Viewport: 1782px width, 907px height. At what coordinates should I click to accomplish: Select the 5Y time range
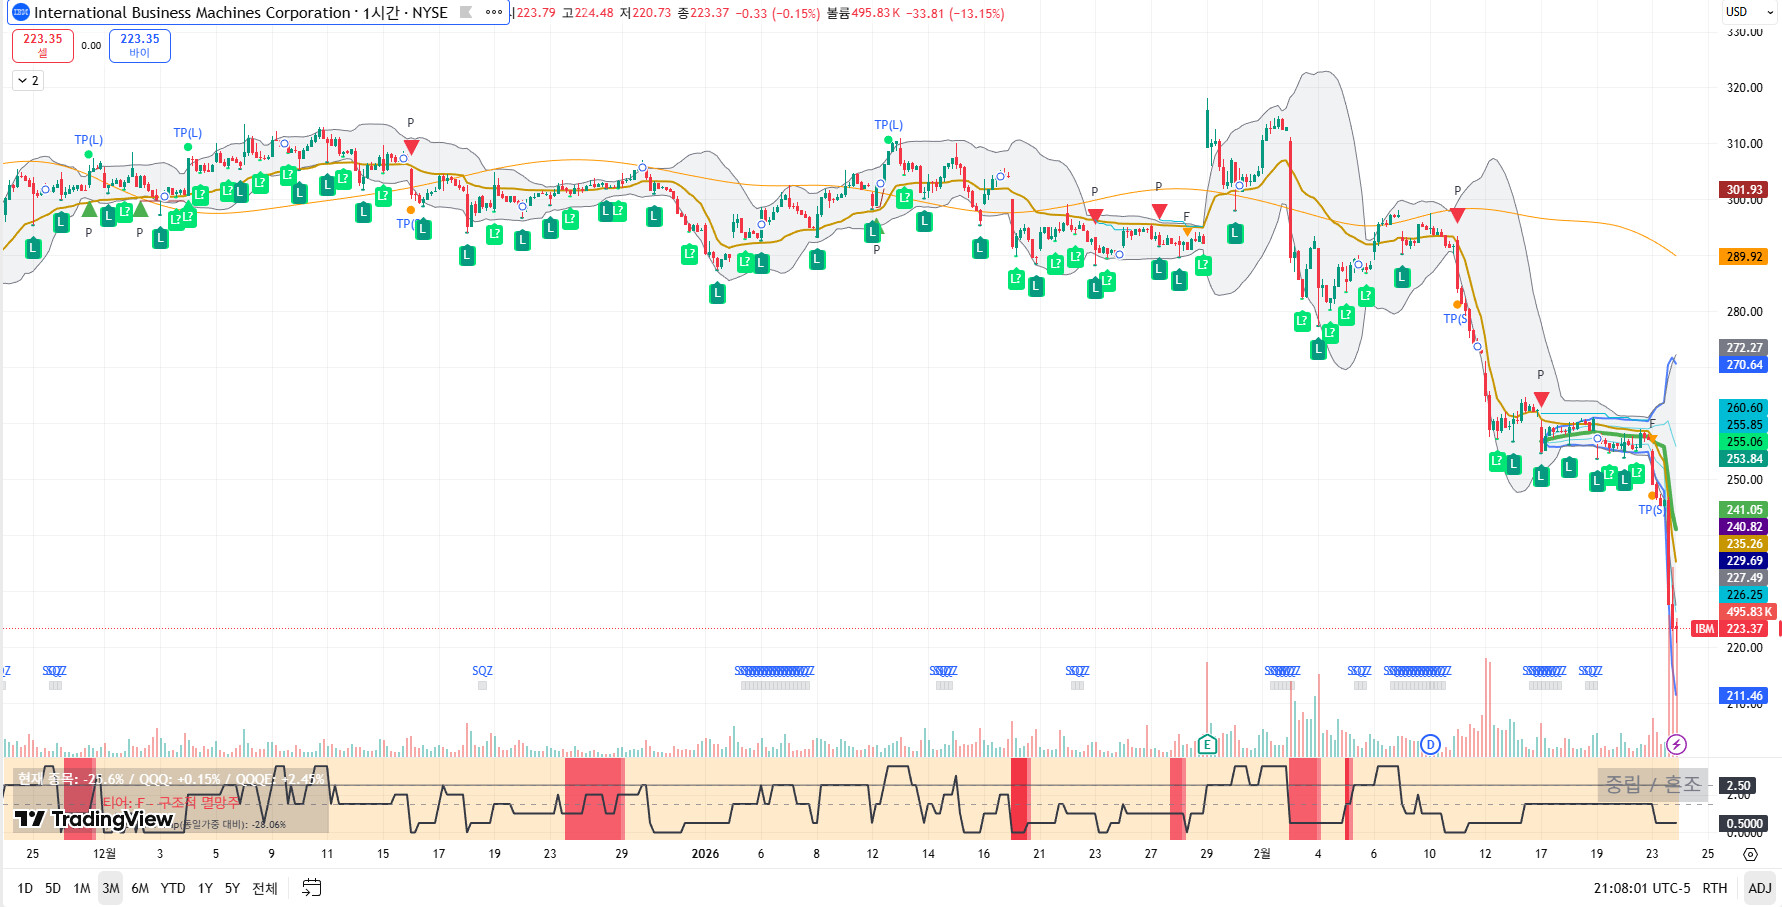click(232, 888)
